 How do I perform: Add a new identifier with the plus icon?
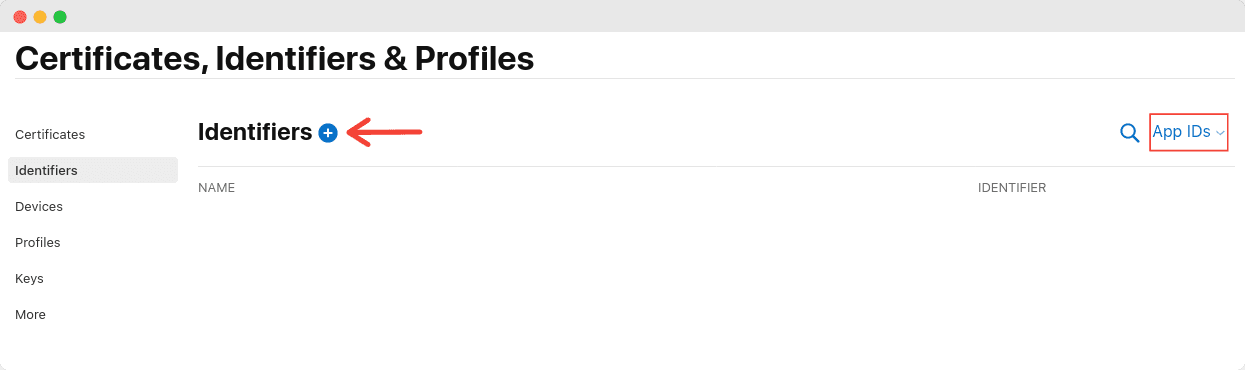[328, 133]
